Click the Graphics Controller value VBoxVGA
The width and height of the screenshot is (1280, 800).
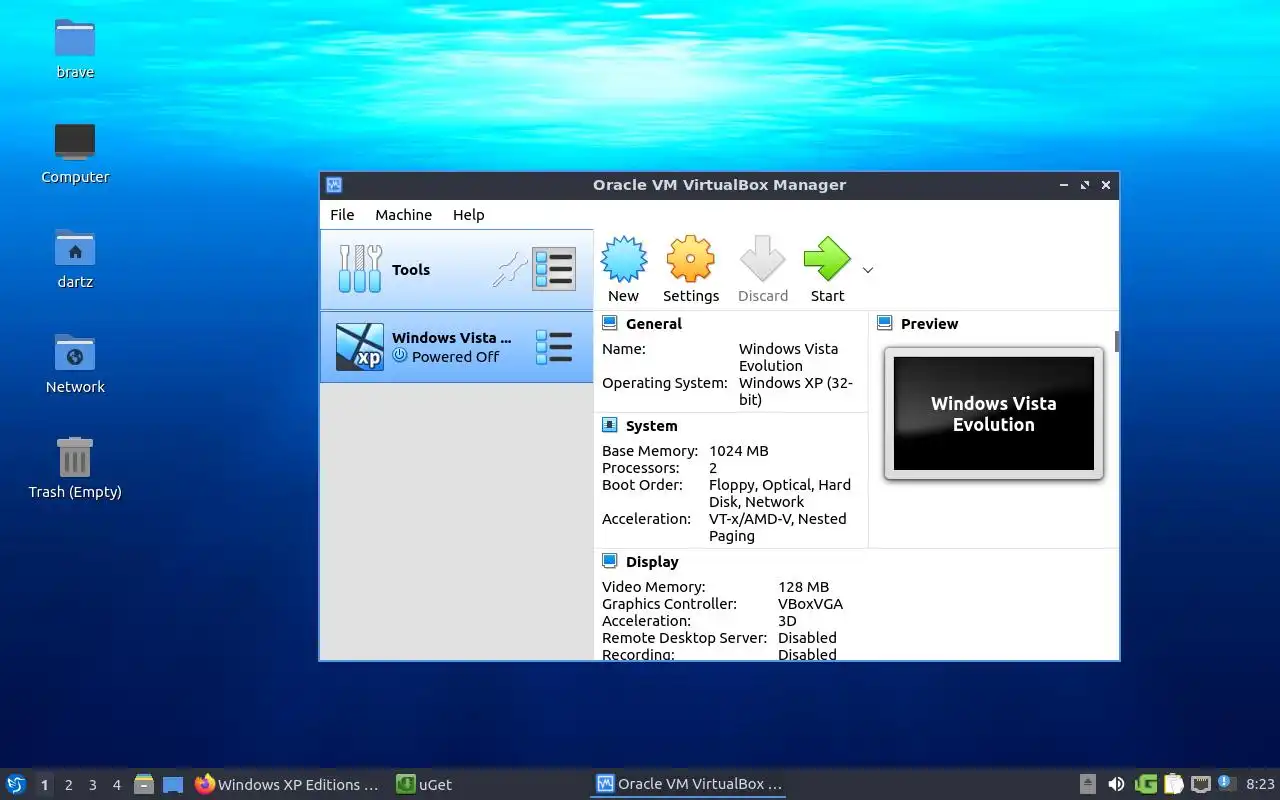pos(810,604)
